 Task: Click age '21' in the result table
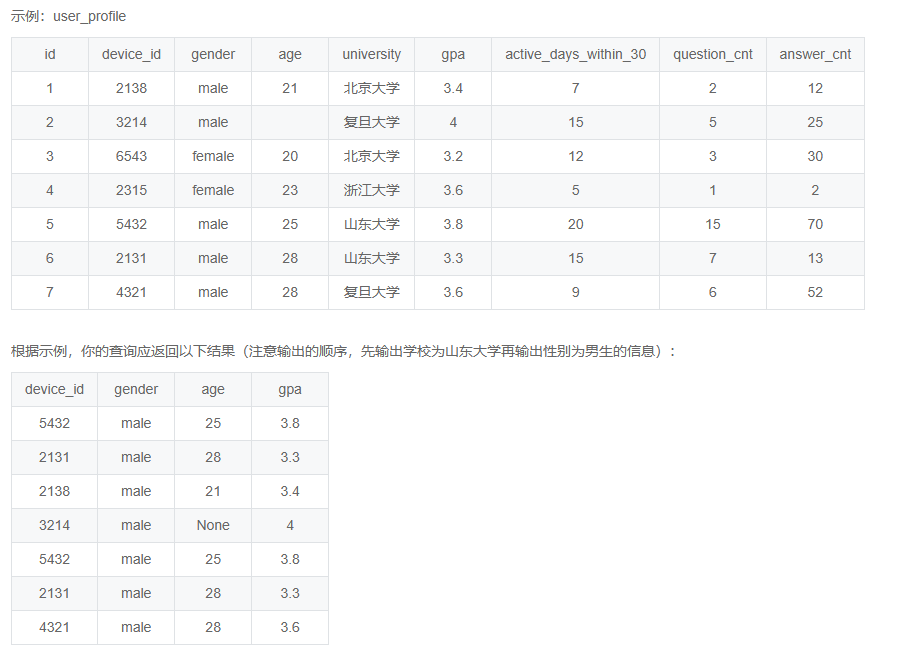(213, 492)
